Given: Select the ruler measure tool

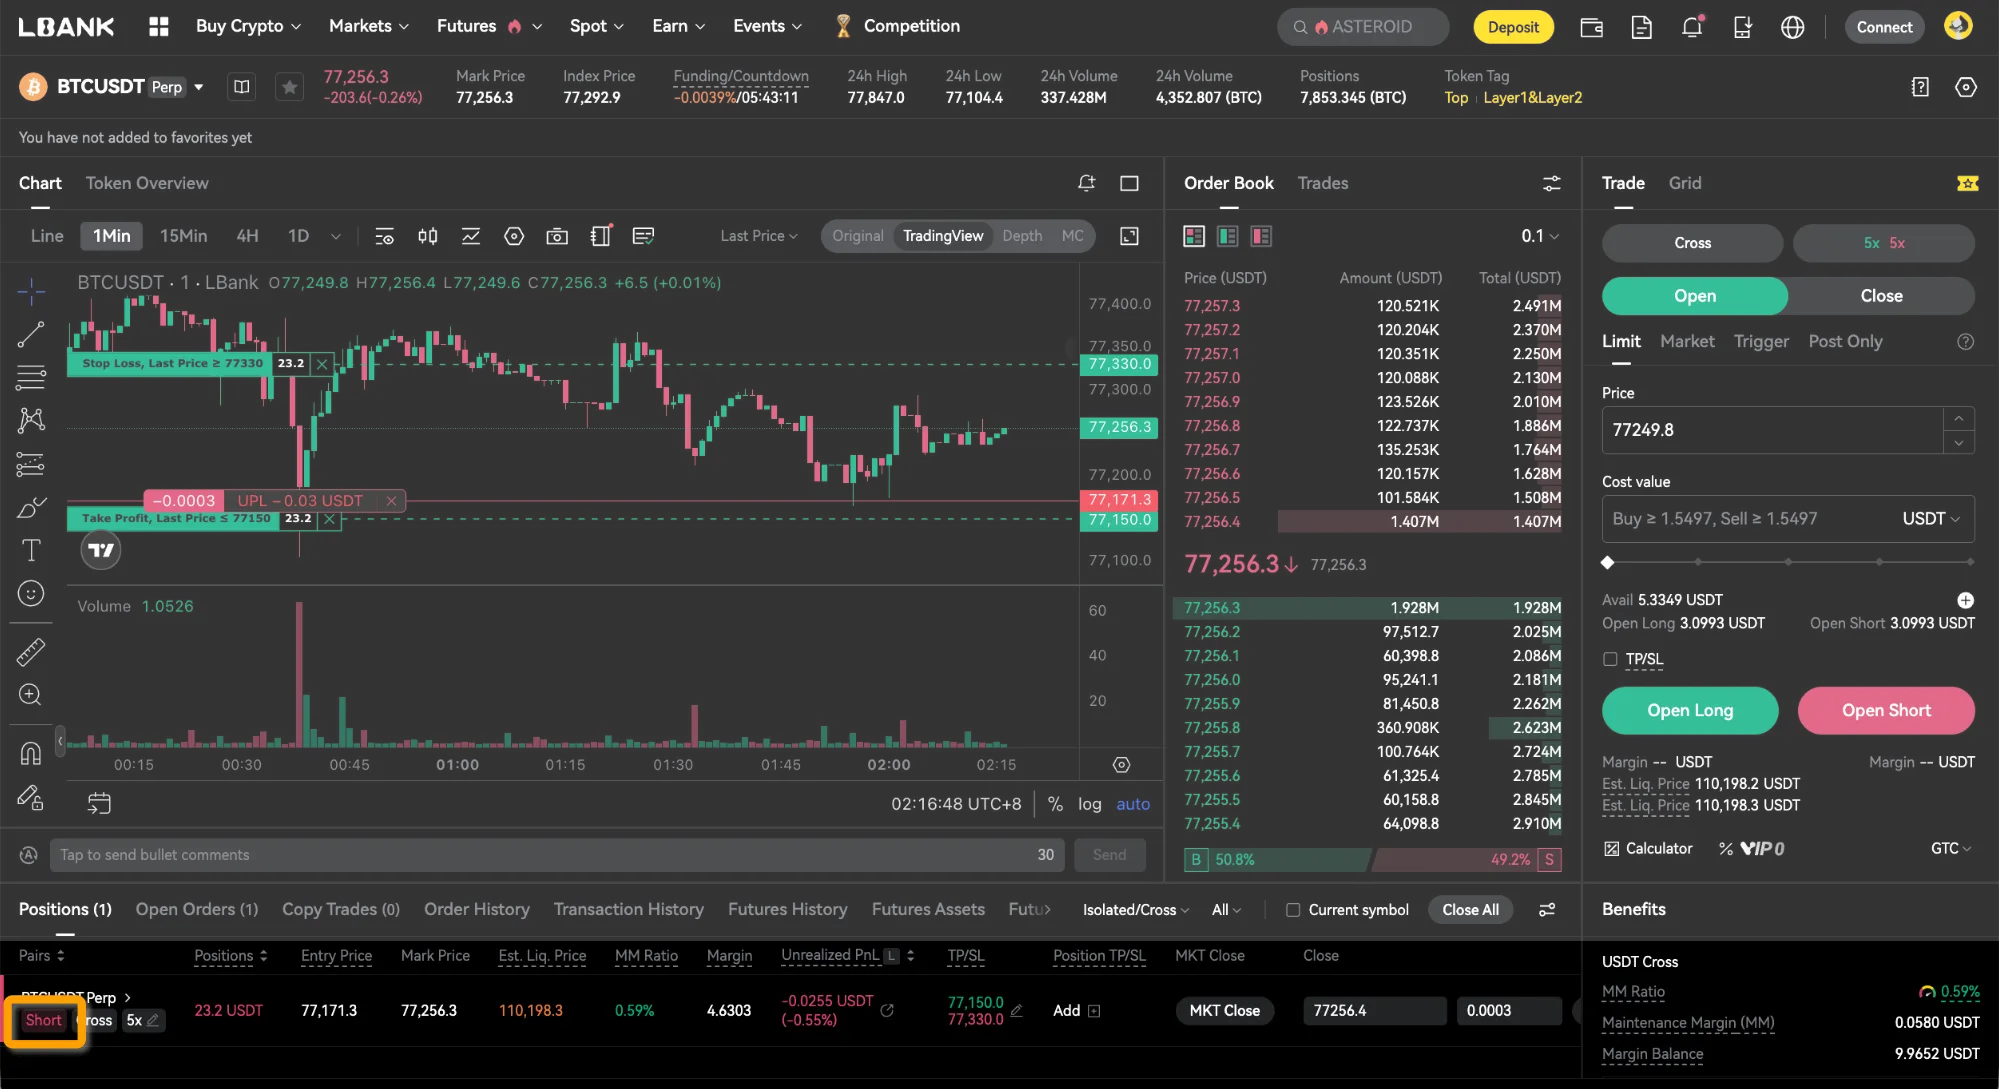Looking at the screenshot, I should click(x=31, y=652).
